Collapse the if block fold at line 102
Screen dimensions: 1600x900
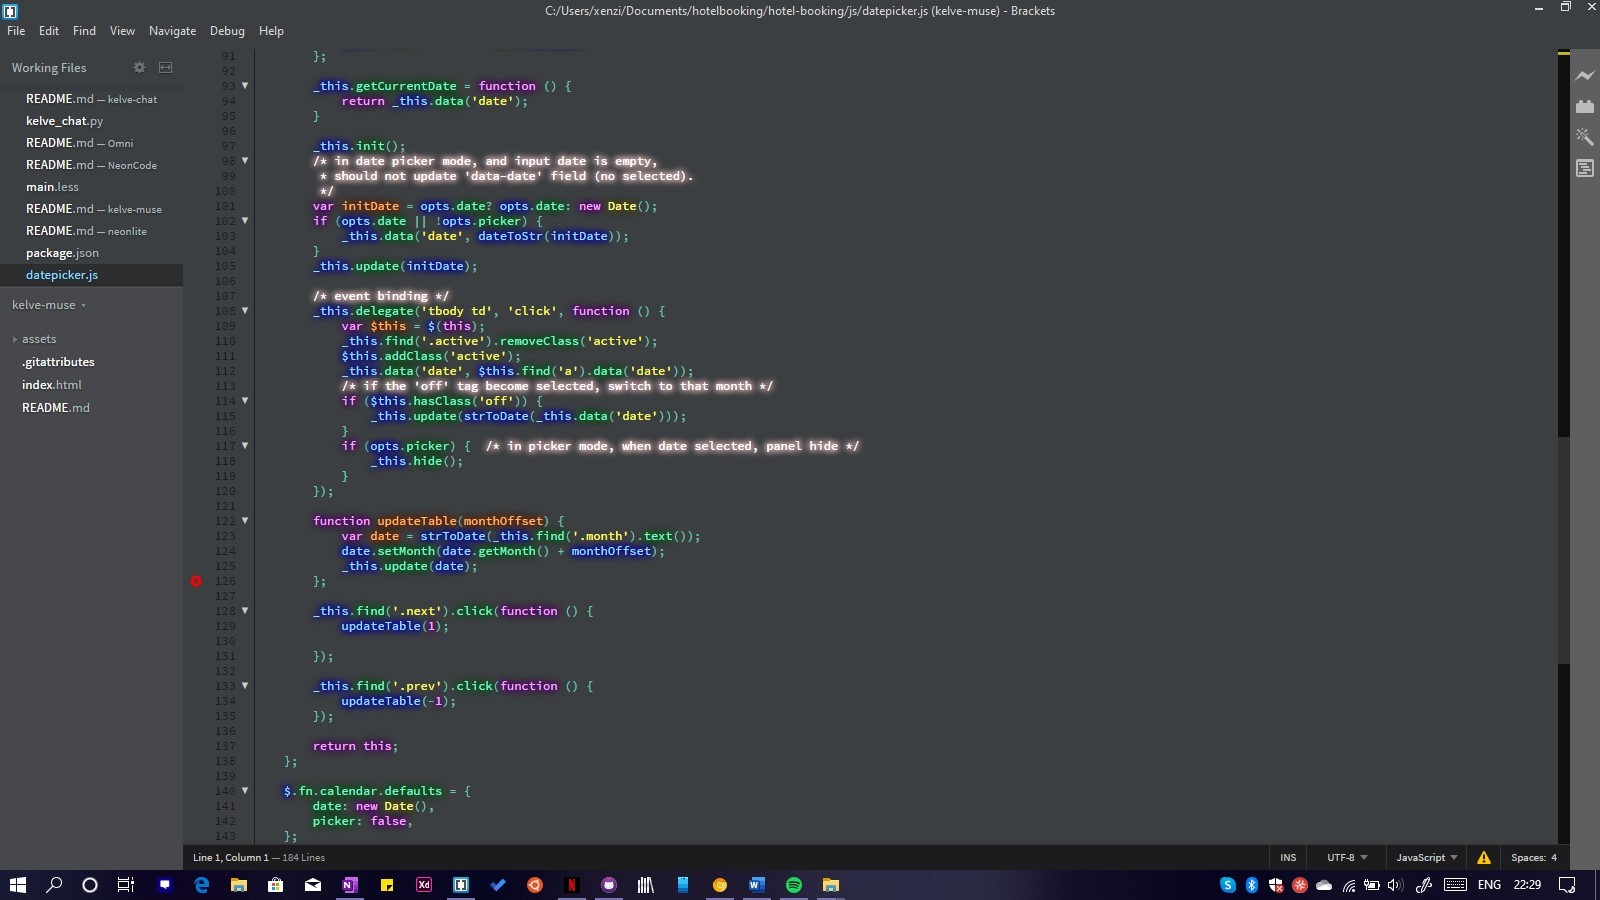245,221
